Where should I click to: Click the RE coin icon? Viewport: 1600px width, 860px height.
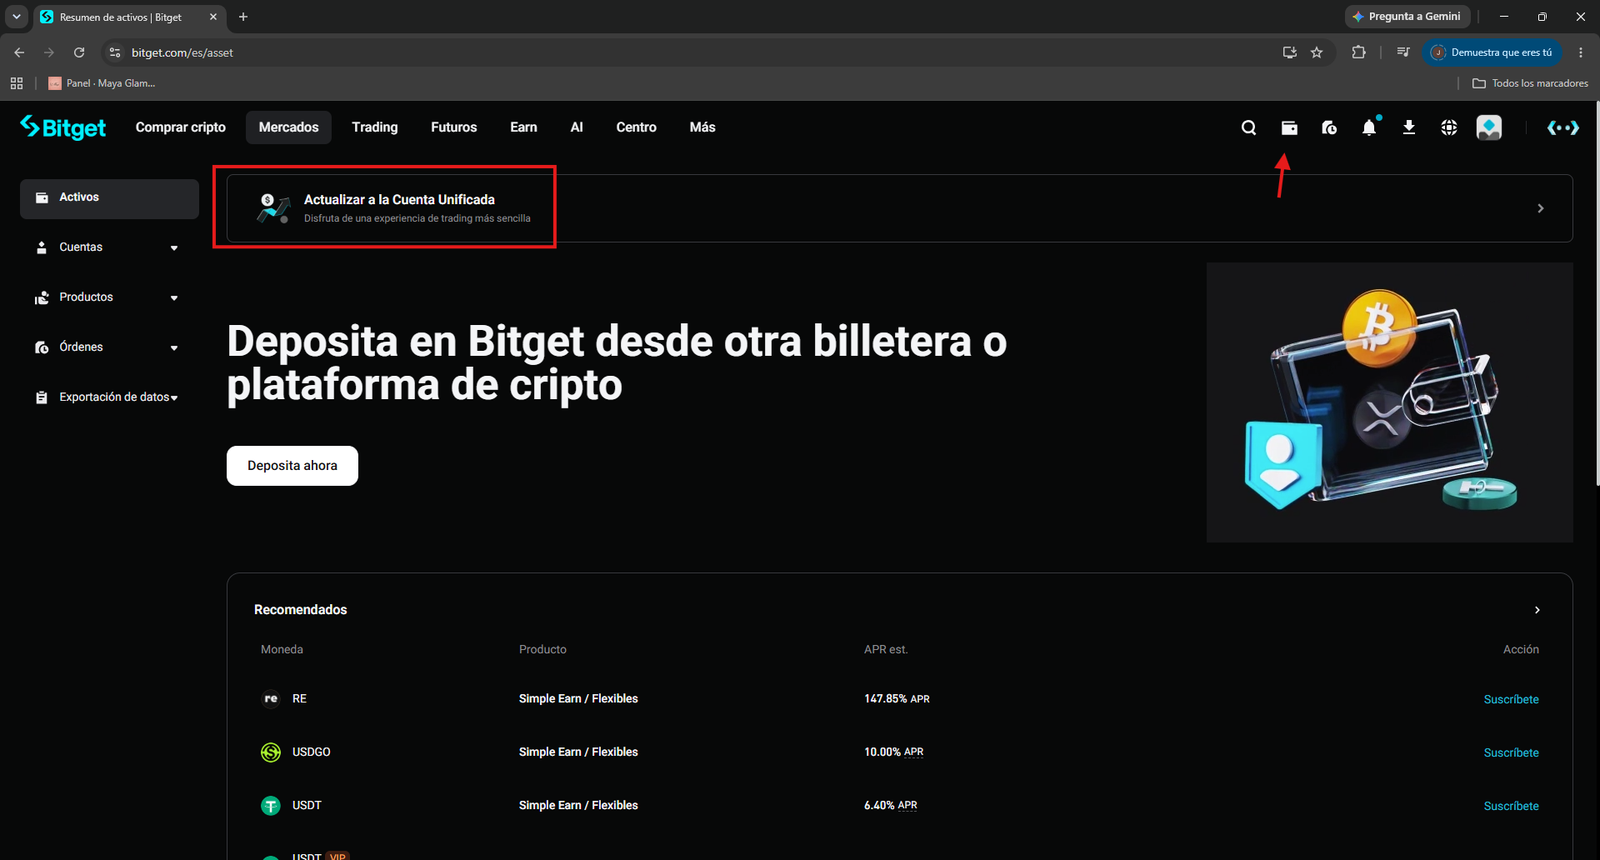(271, 699)
